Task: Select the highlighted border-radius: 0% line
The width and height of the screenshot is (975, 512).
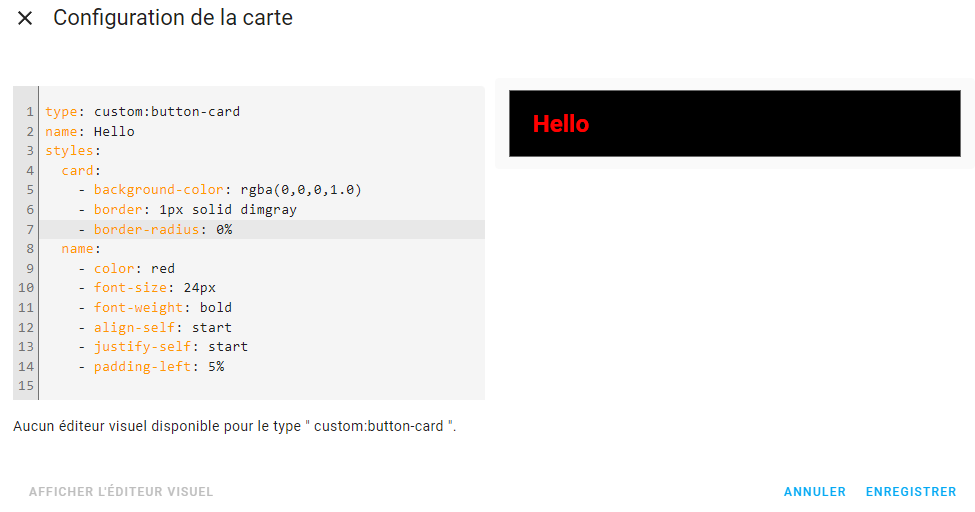Action: [x=162, y=229]
